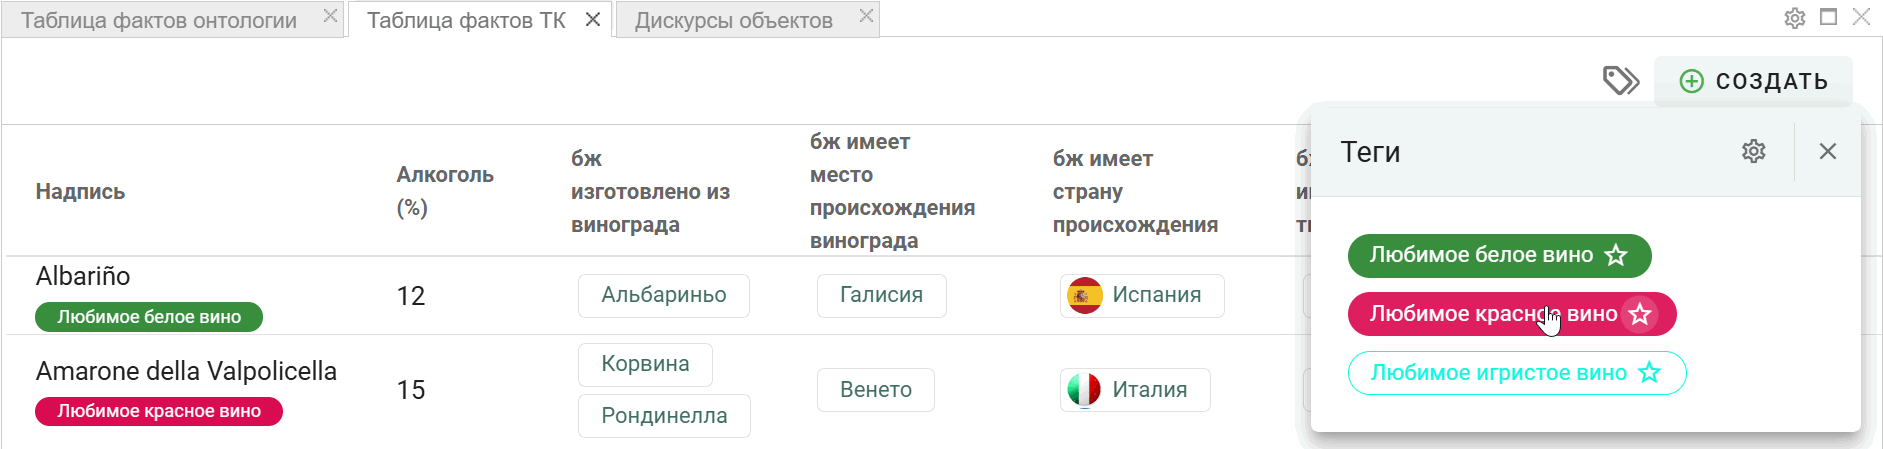1883x449 pixels.
Task: Open tag settings gear in Теги panel
Action: 1754,151
